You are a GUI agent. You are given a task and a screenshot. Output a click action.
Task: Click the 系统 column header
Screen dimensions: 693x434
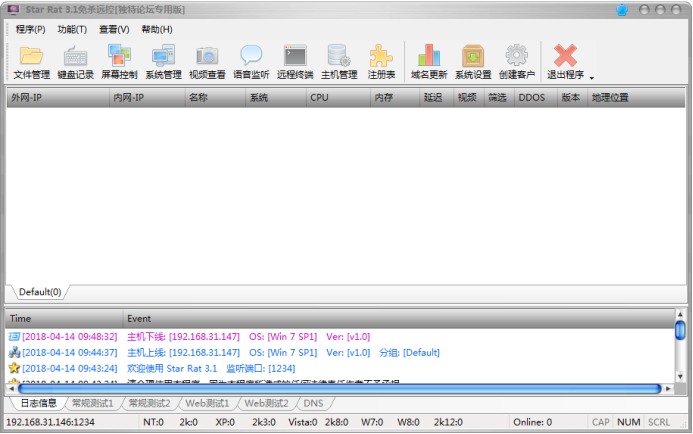point(276,97)
